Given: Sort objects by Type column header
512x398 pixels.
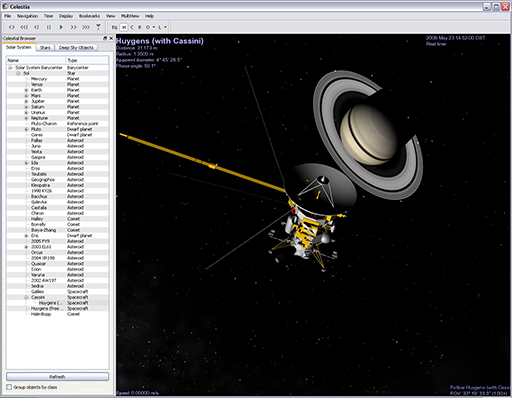Looking at the screenshot, I should 87,60.
